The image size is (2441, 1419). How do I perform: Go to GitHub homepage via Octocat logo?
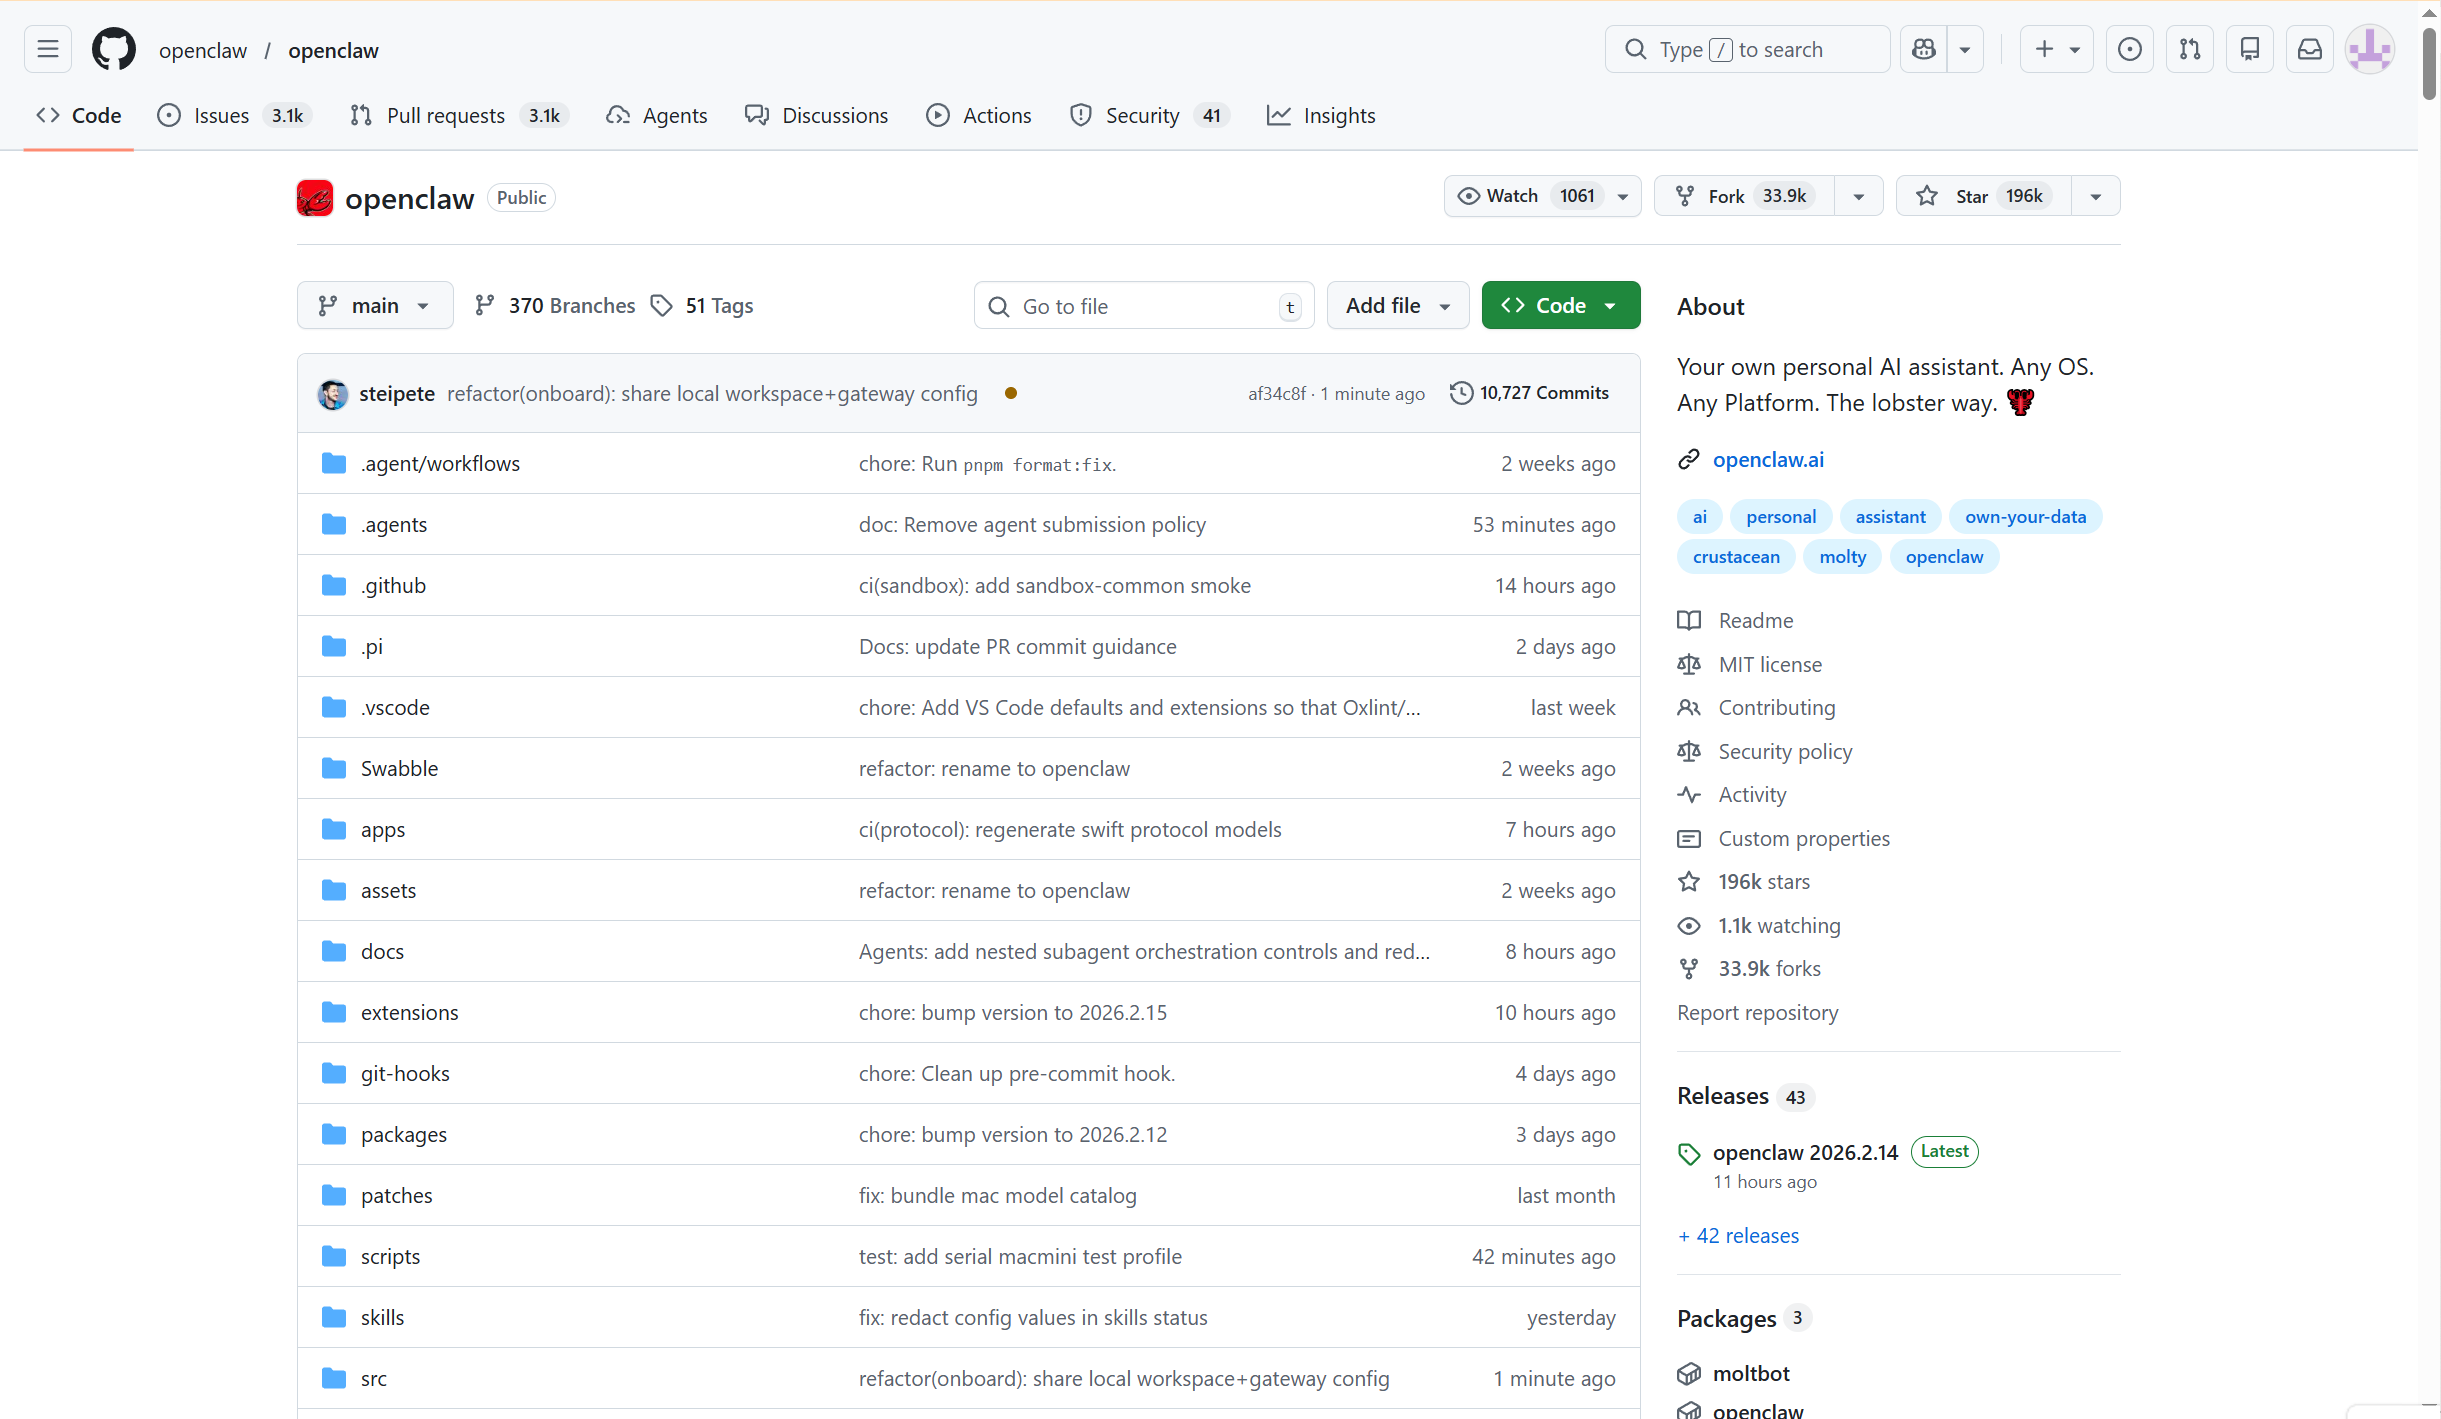click(x=114, y=49)
